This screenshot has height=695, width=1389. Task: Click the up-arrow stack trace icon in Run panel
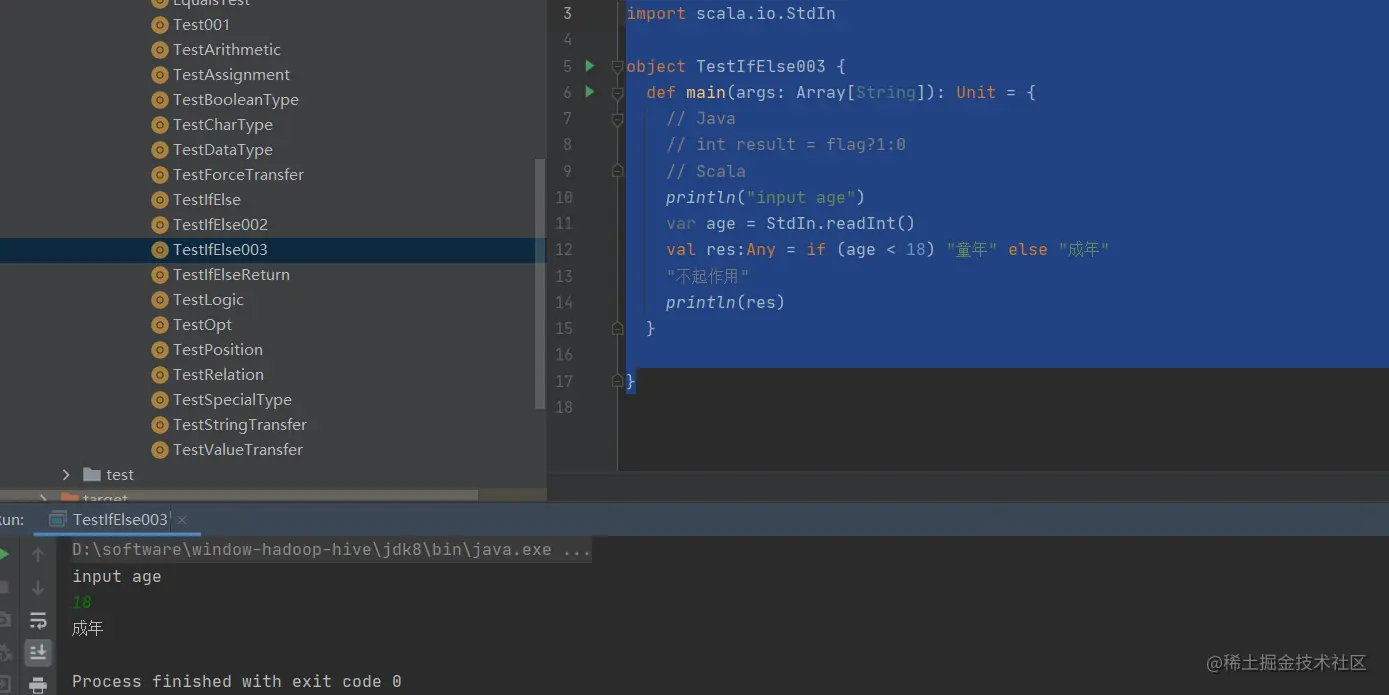[38, 555]
